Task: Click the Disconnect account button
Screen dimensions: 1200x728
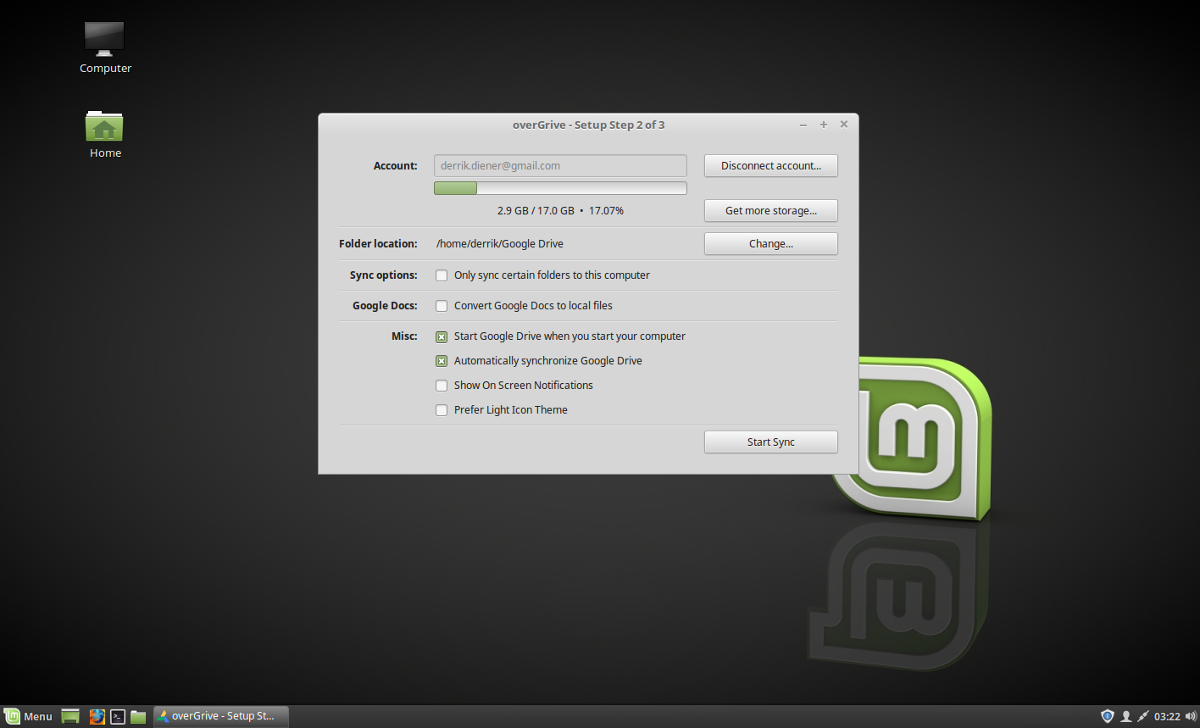Action: coord(771,165)
